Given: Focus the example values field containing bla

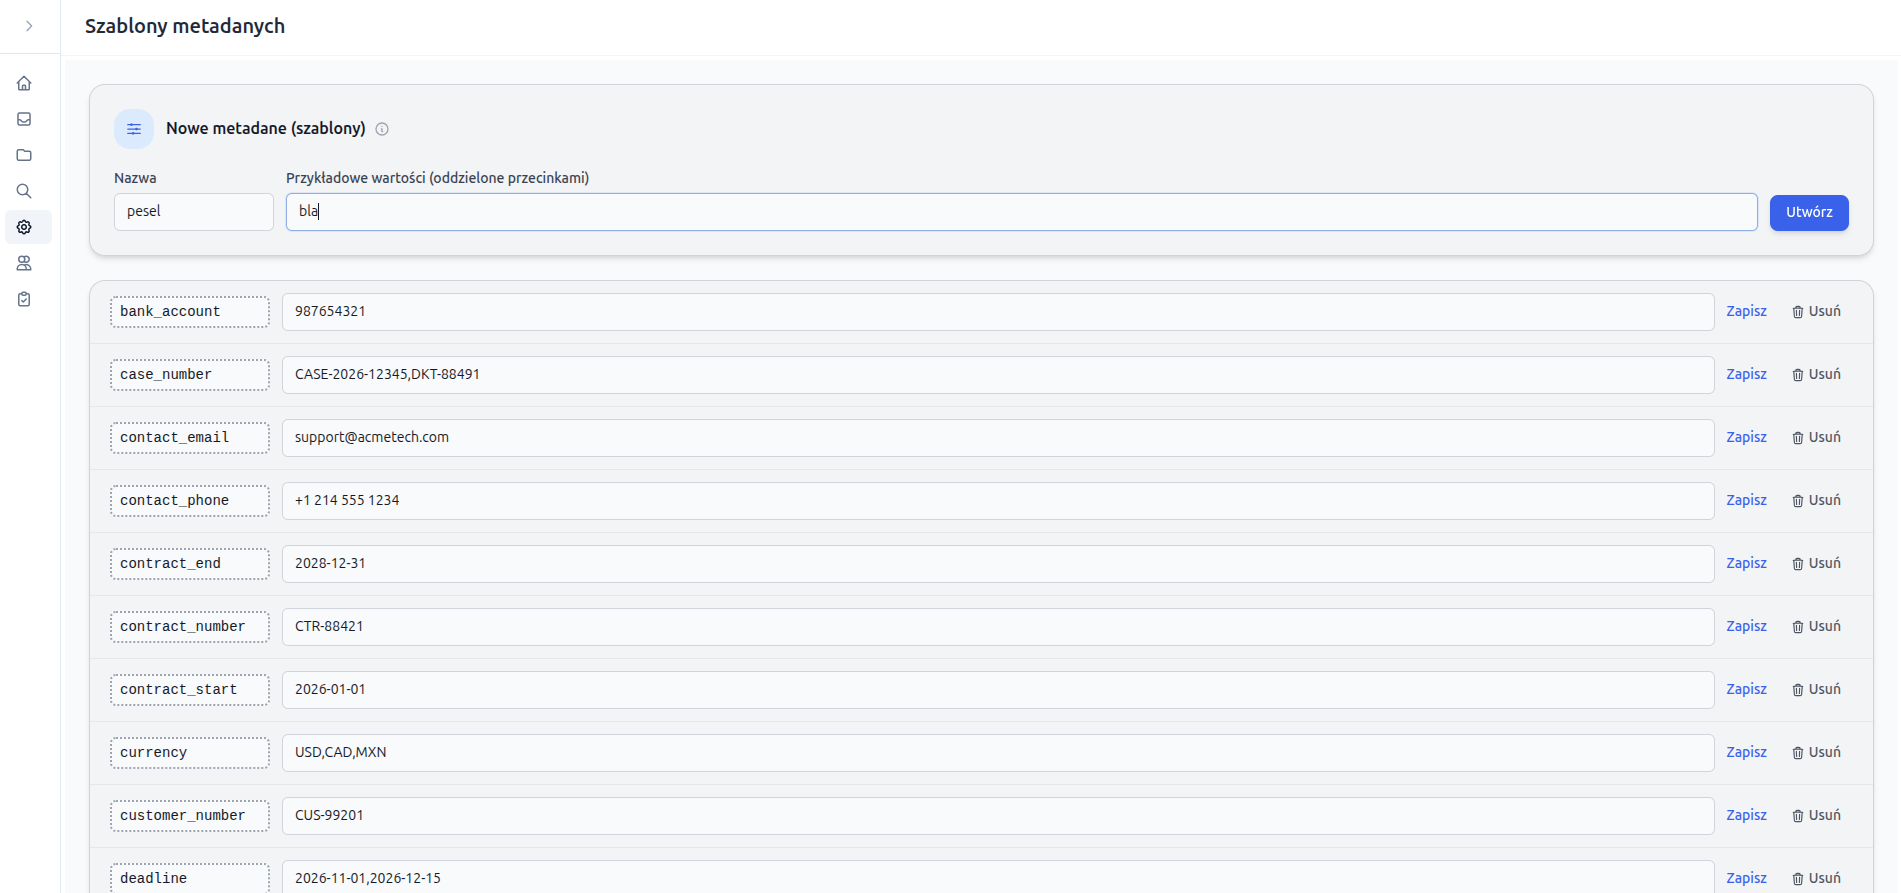Looking at the screenshot, I should (x=1021, y=212).
